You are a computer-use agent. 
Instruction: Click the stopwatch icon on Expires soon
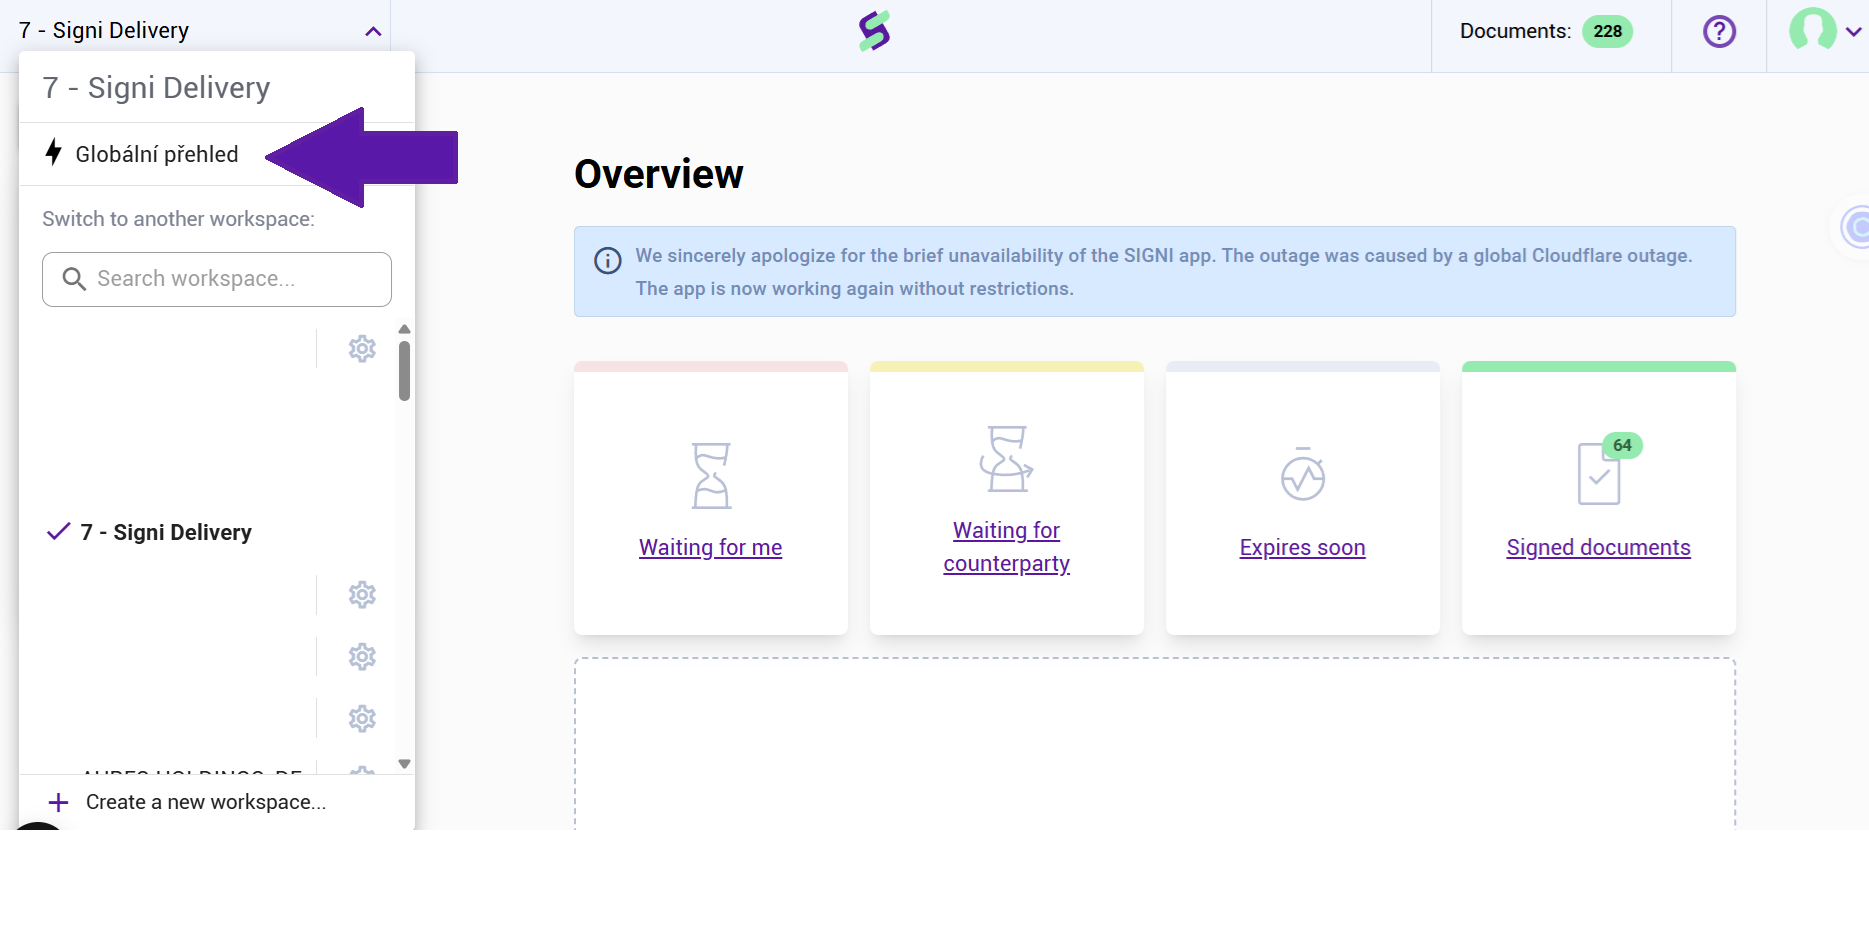pos(1303,474)
